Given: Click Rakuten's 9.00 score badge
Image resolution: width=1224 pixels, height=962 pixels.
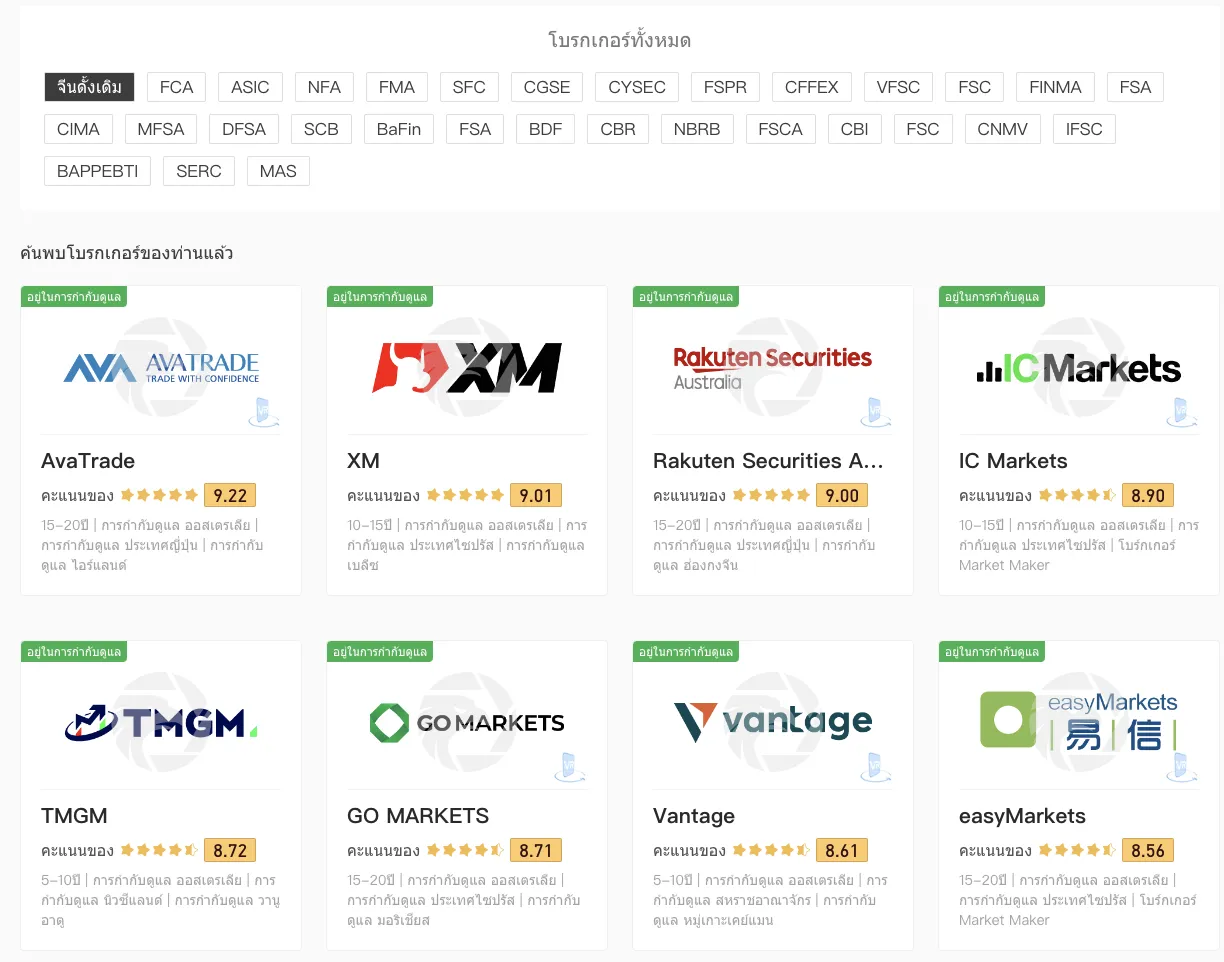Looking at the screenshot, I should pos(842,495).
